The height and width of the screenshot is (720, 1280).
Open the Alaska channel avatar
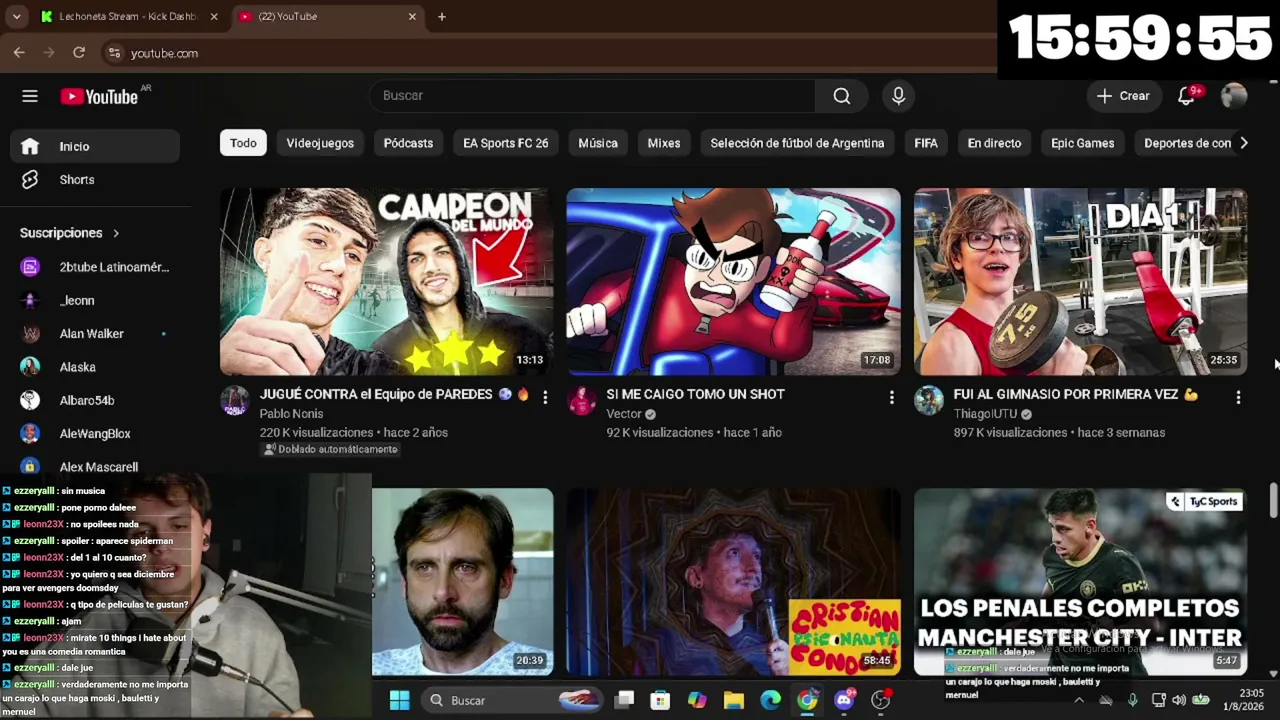[30, 367]
